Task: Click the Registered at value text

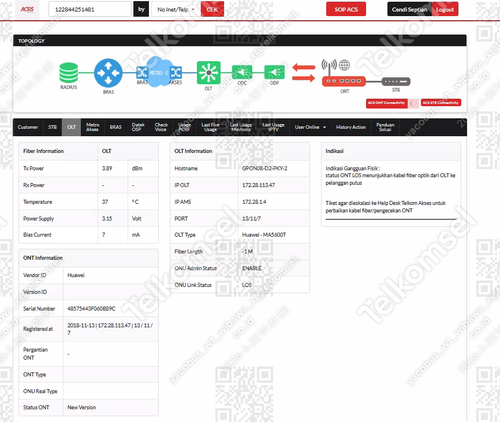Action: (x=110, y=329)
